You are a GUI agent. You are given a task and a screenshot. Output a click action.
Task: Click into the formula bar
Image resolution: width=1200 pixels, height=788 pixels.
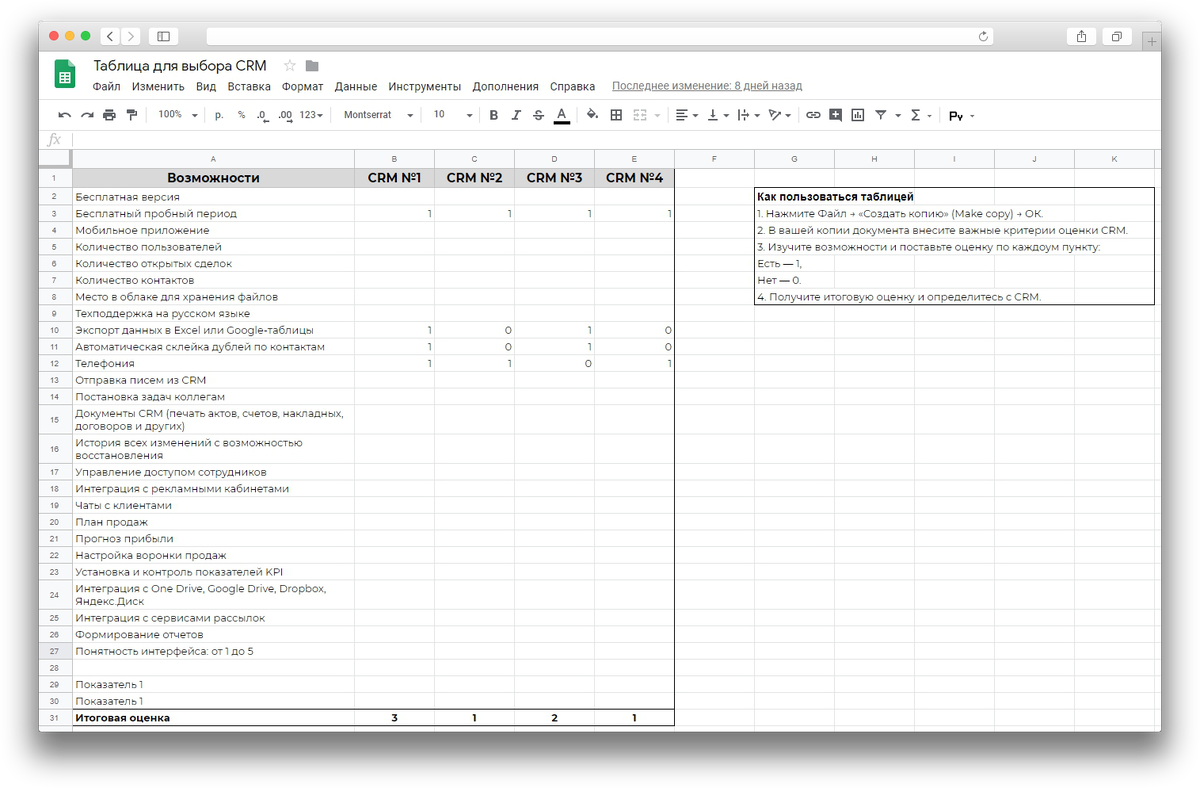(615, 140)
